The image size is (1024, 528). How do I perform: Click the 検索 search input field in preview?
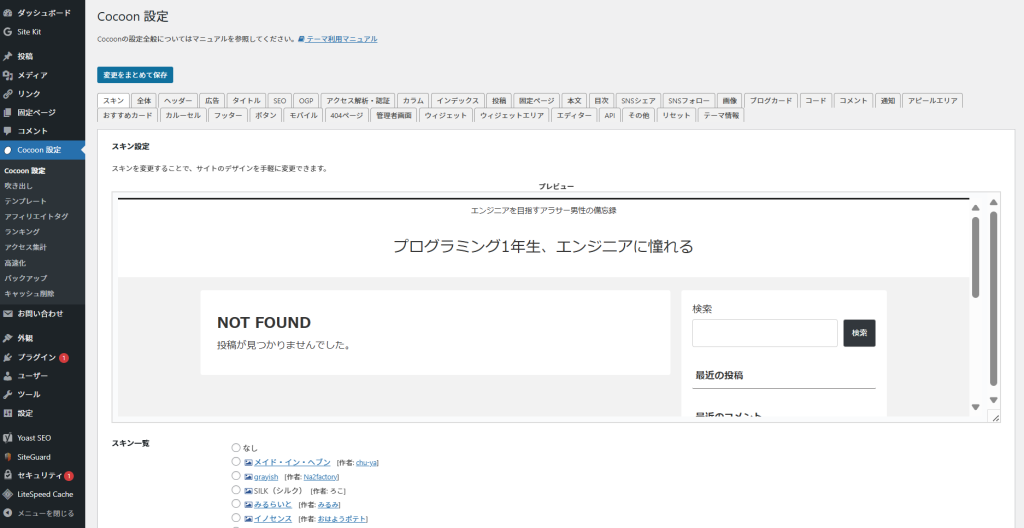(x=764, y=333)
